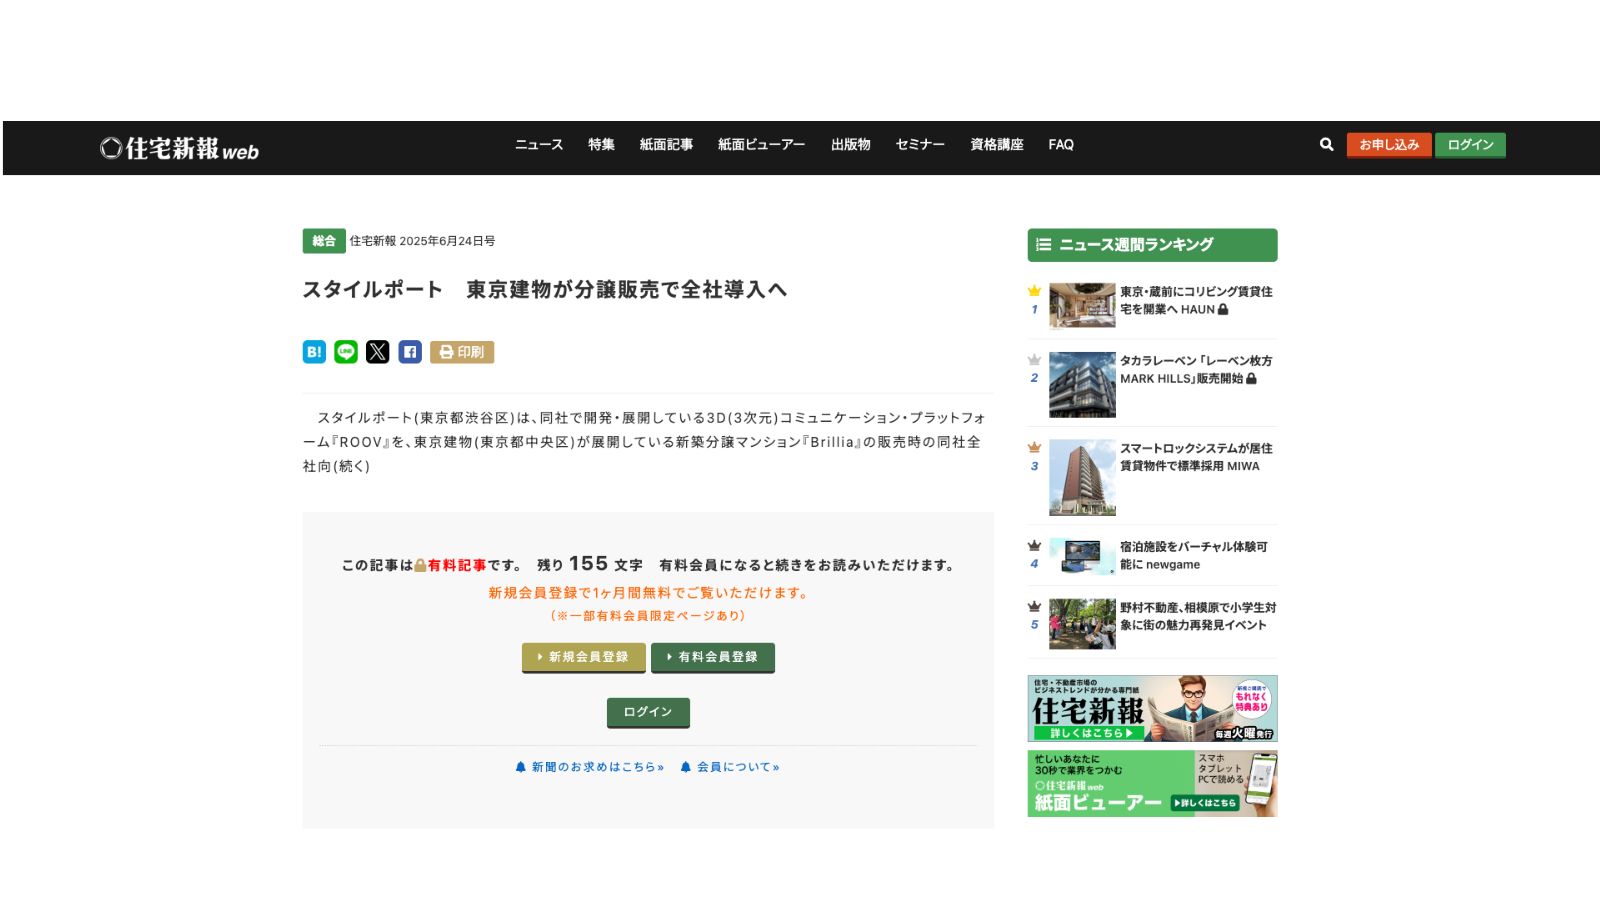Image resolution: width=1600 pixels, height=900 pixels.
Task: Click the 印刷 print button
Action: click(x=462, y=352)
